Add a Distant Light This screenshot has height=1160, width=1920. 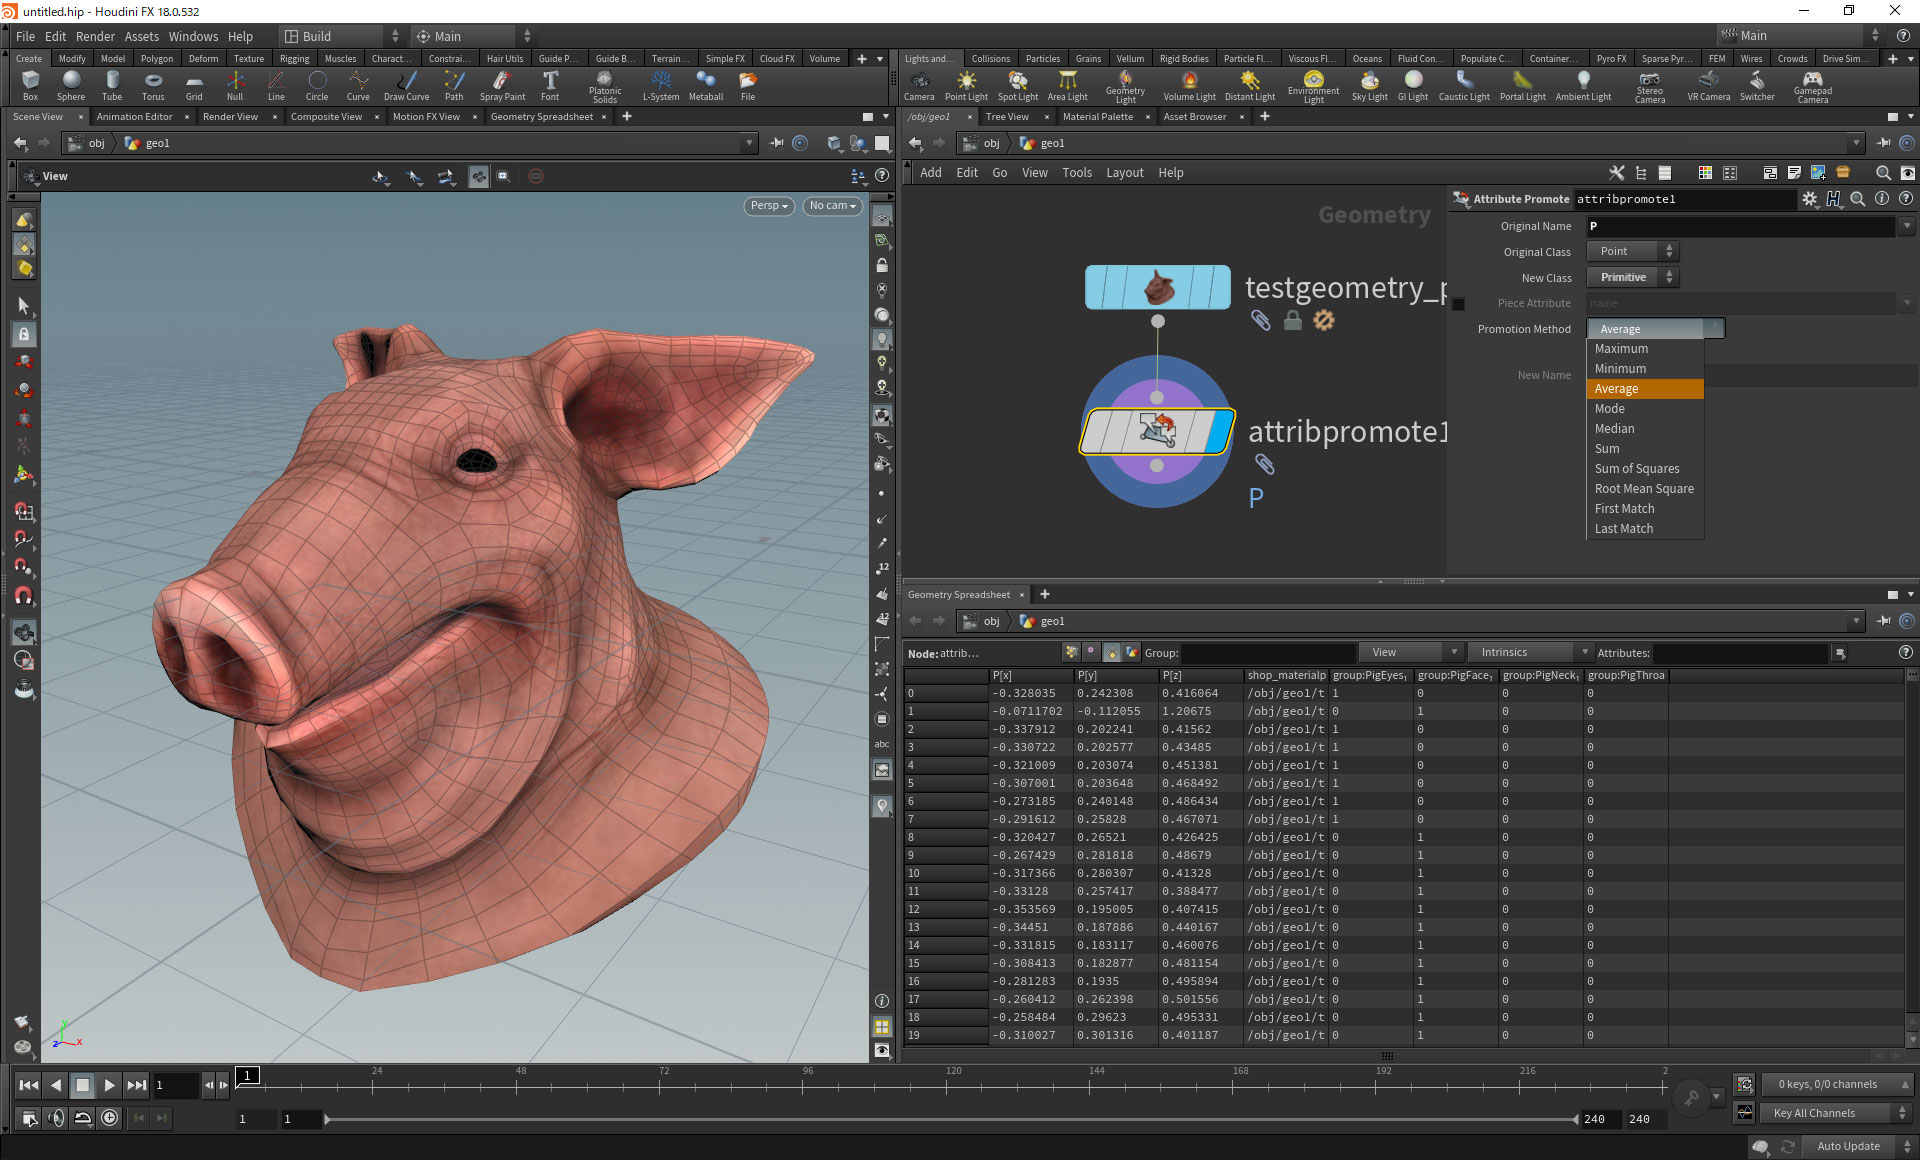(x=1250, y=86)
